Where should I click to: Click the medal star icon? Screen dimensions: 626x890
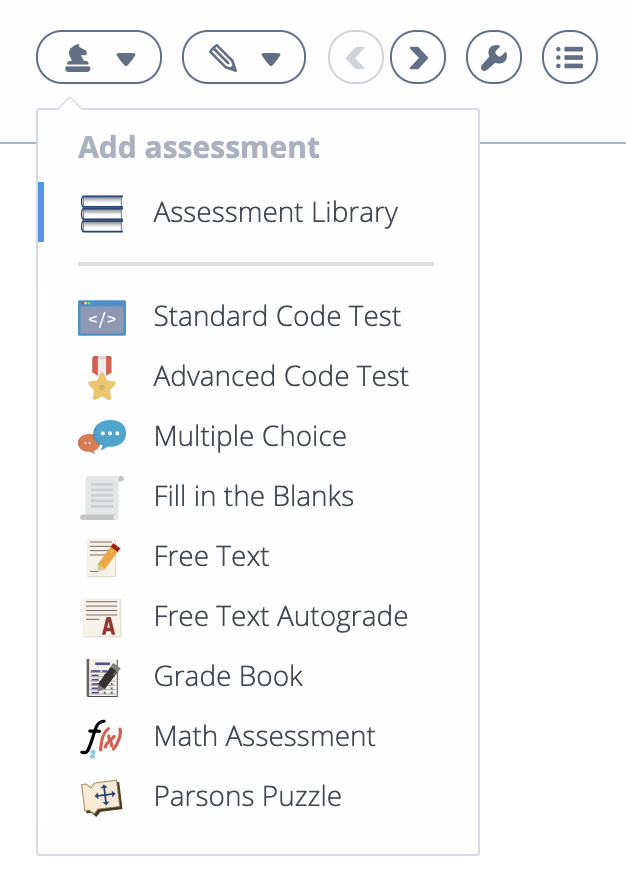pos(102,378)
